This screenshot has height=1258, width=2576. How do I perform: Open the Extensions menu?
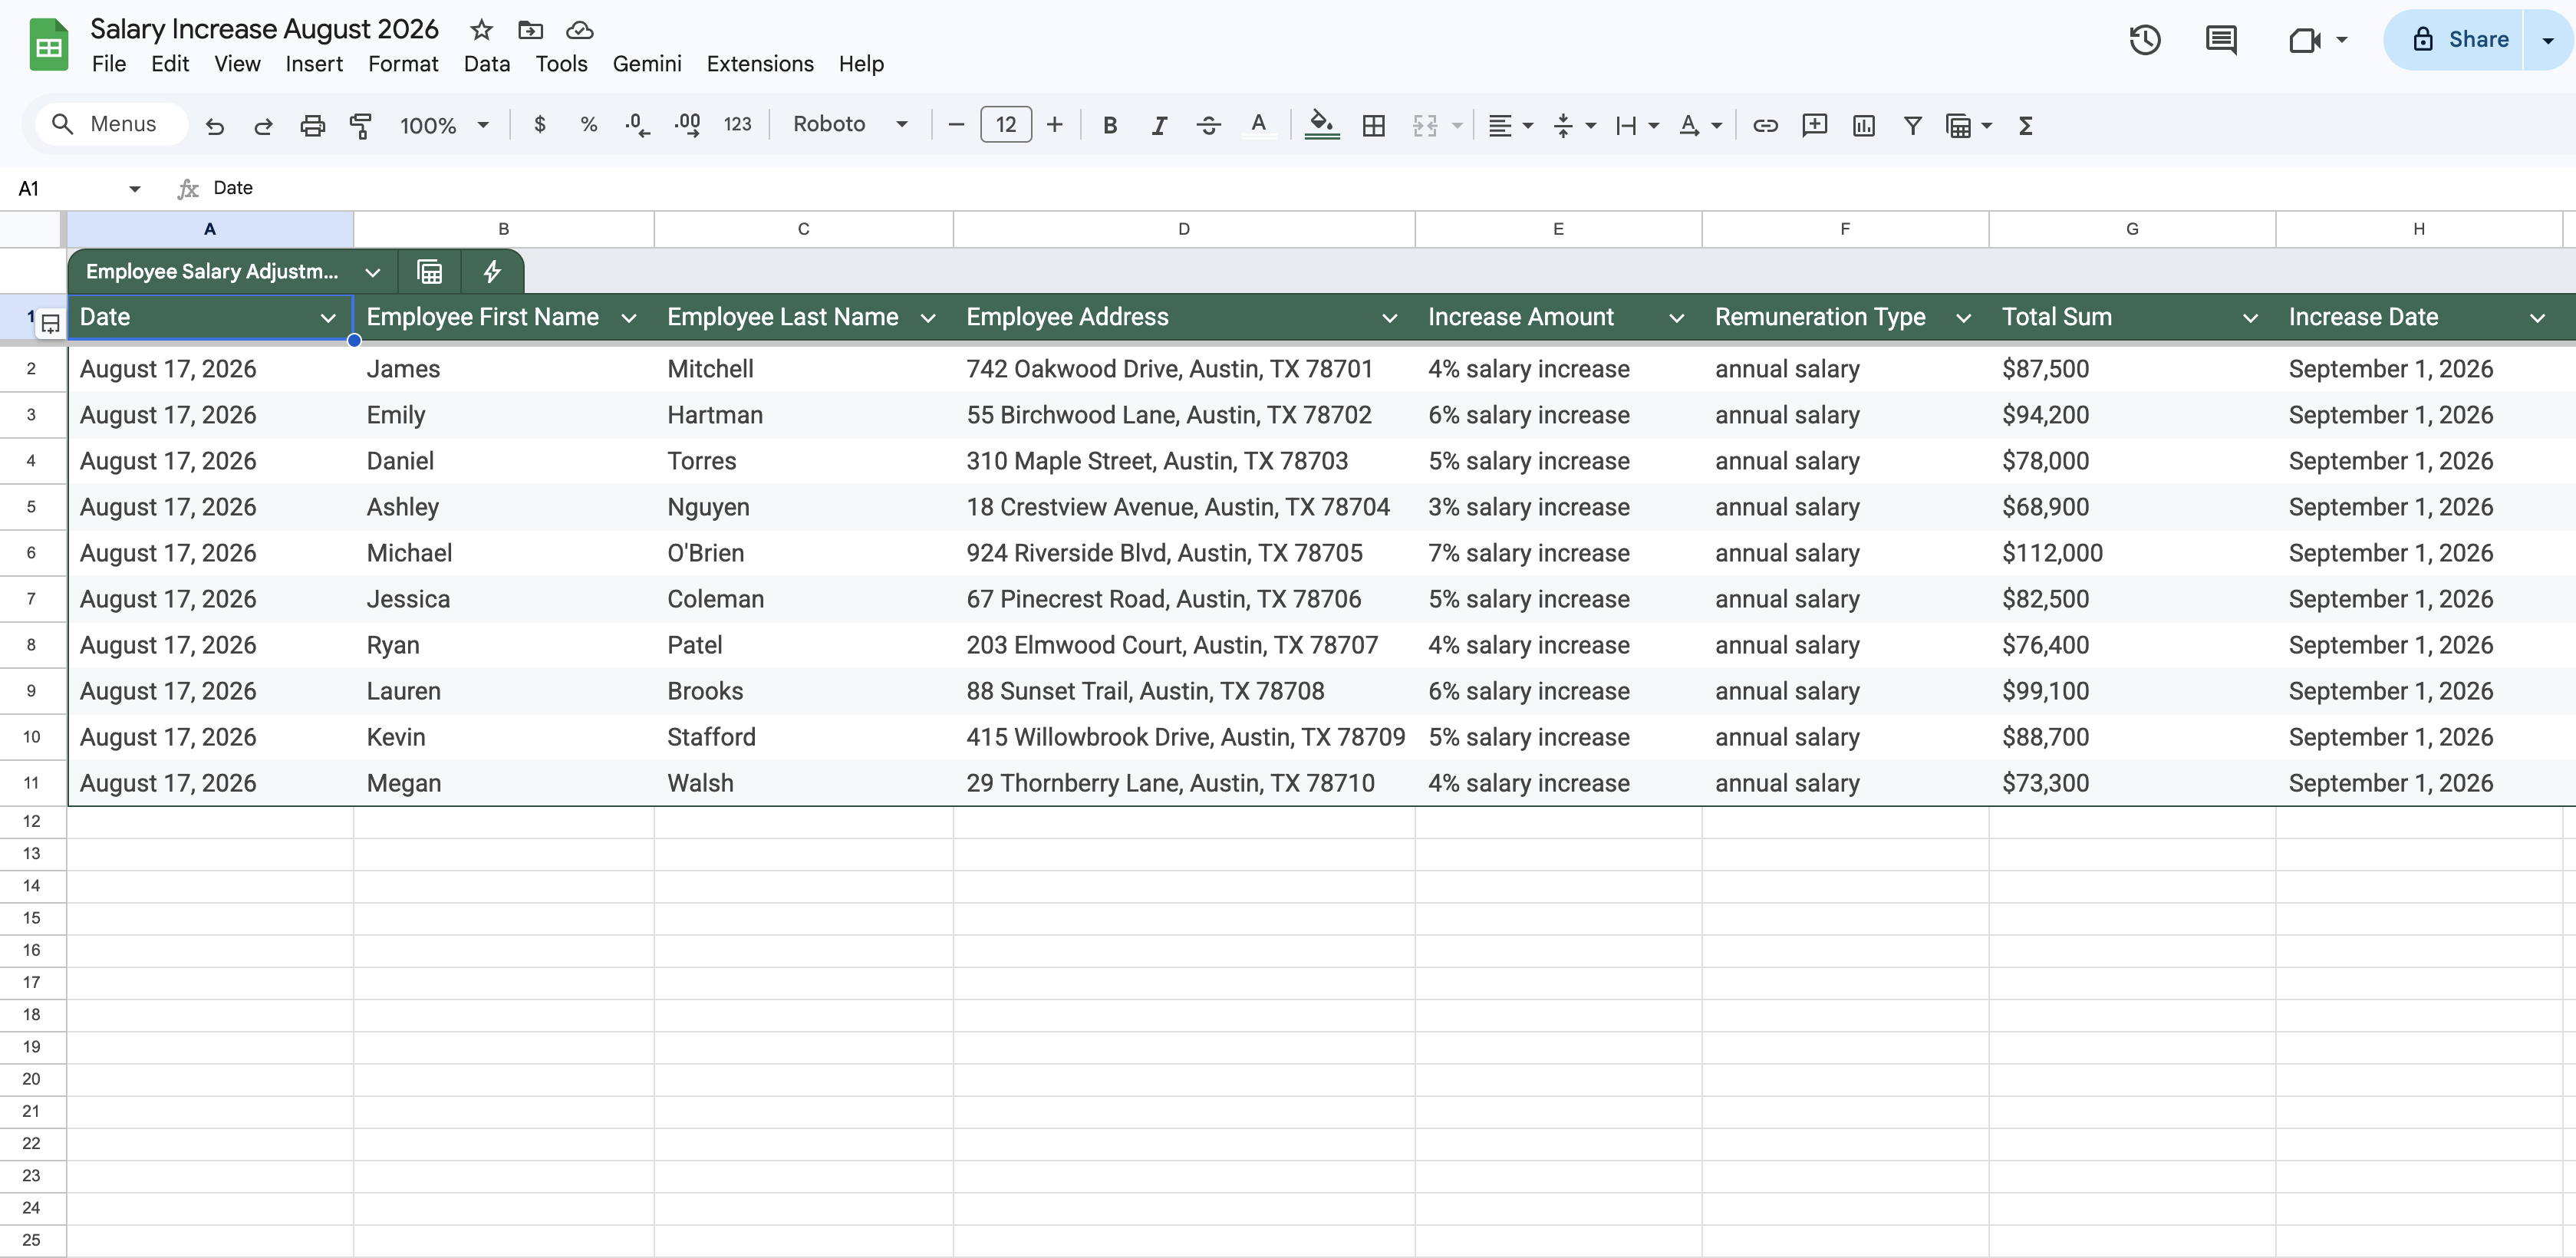[760, 64]
